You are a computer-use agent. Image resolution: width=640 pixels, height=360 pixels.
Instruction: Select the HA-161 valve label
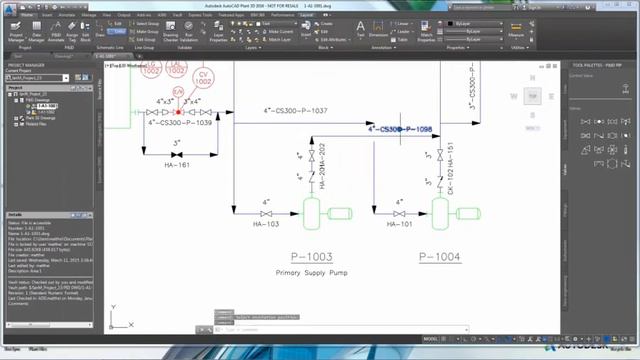[177, 165]
